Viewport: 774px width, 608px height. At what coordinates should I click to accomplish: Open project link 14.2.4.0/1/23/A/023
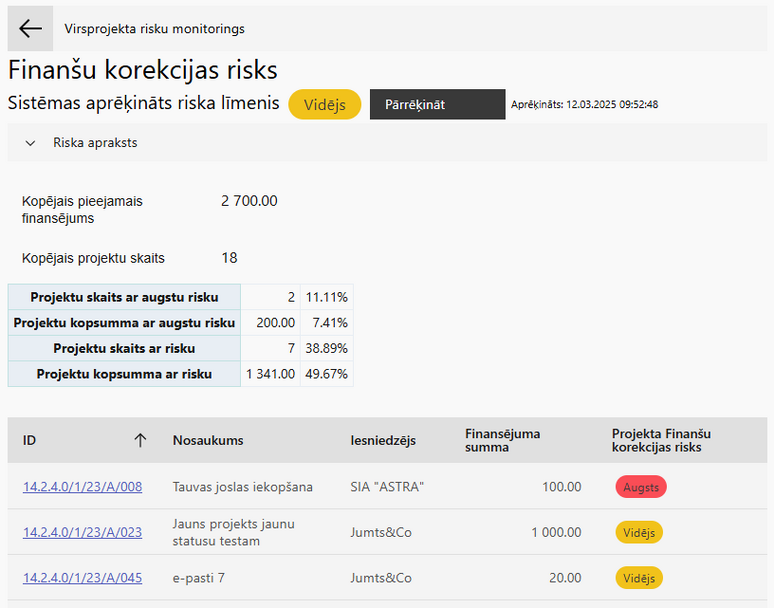coord(82,532)
